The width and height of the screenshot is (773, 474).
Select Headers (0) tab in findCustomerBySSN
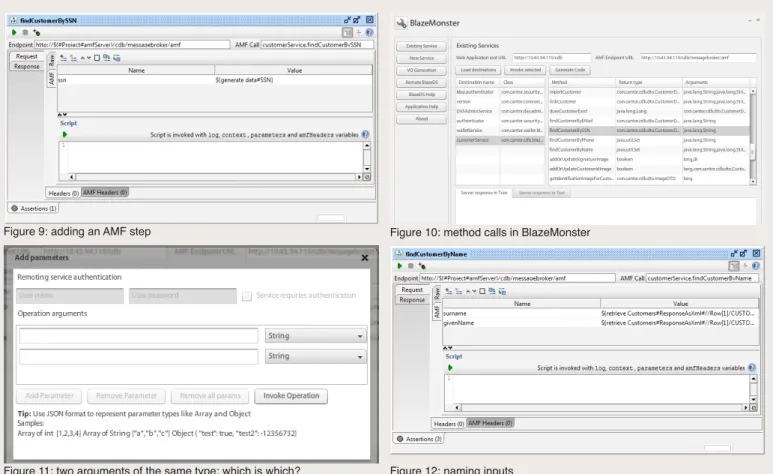tap(64, 193)
